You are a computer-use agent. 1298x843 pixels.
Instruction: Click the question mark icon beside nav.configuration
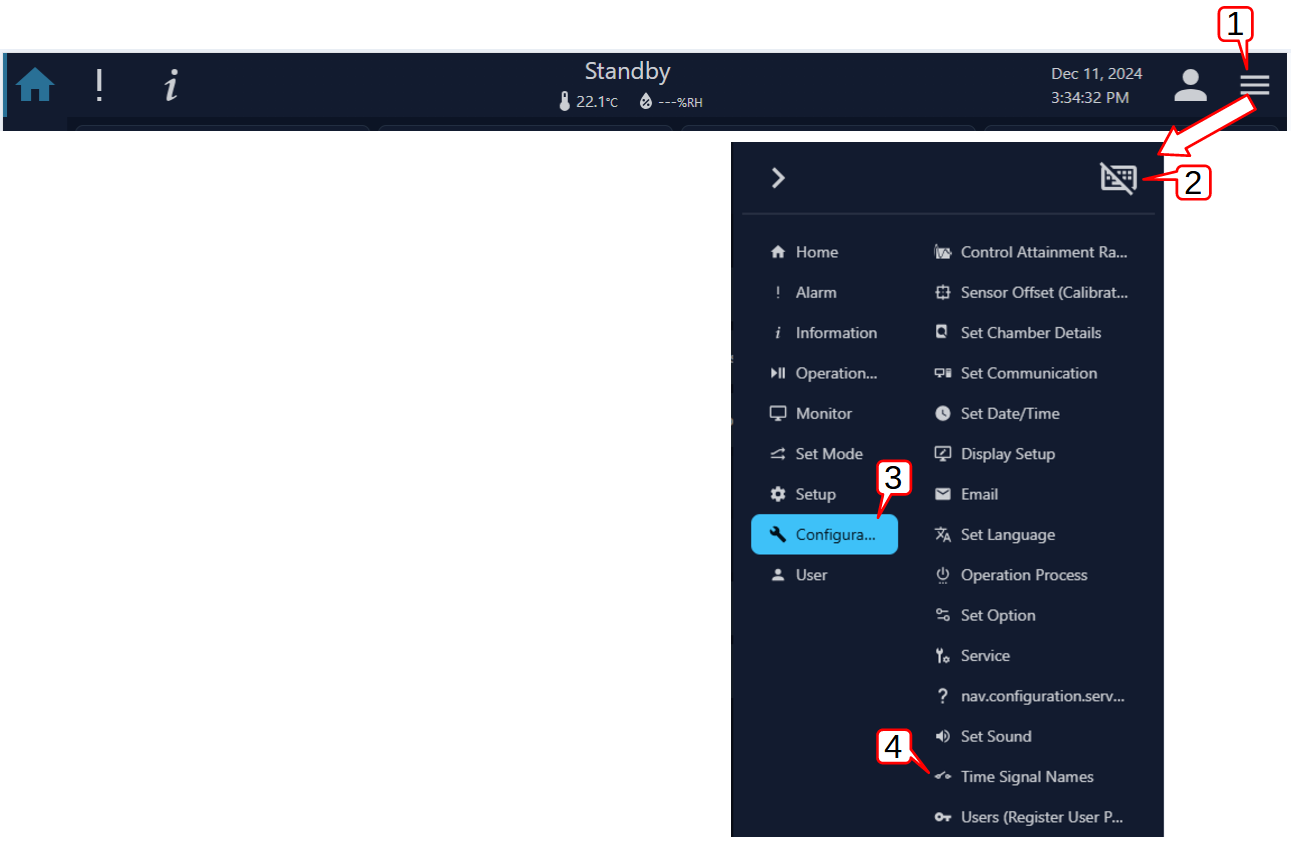[942, 696]
